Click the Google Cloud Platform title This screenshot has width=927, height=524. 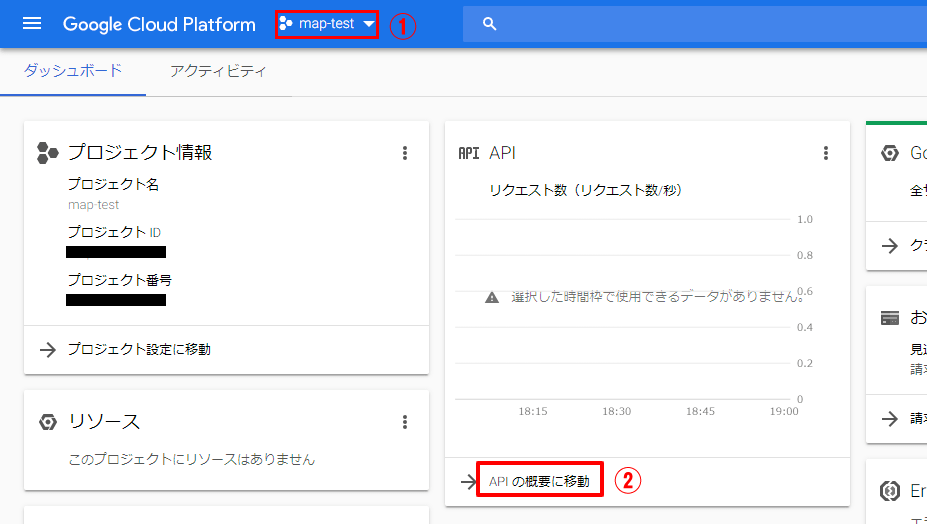coord(159,24)
